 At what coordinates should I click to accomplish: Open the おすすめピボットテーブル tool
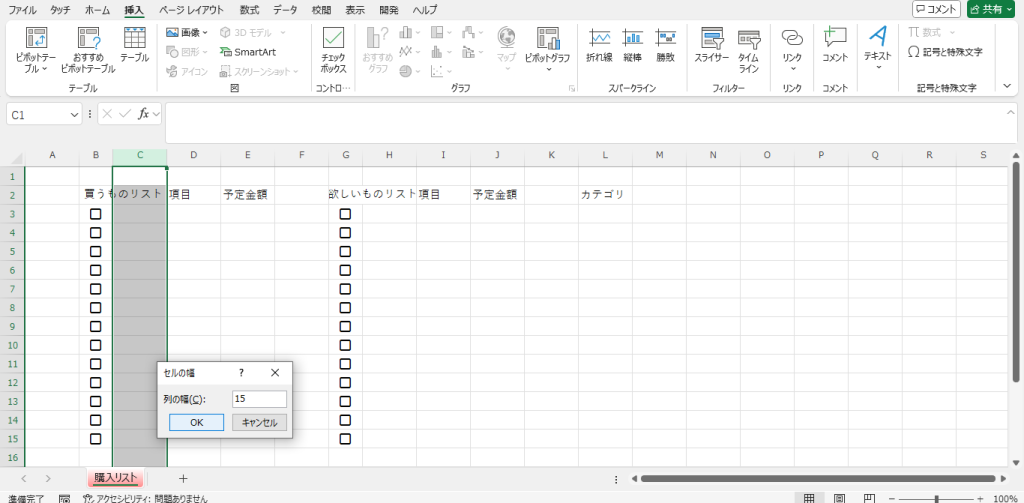pos(86,40)
